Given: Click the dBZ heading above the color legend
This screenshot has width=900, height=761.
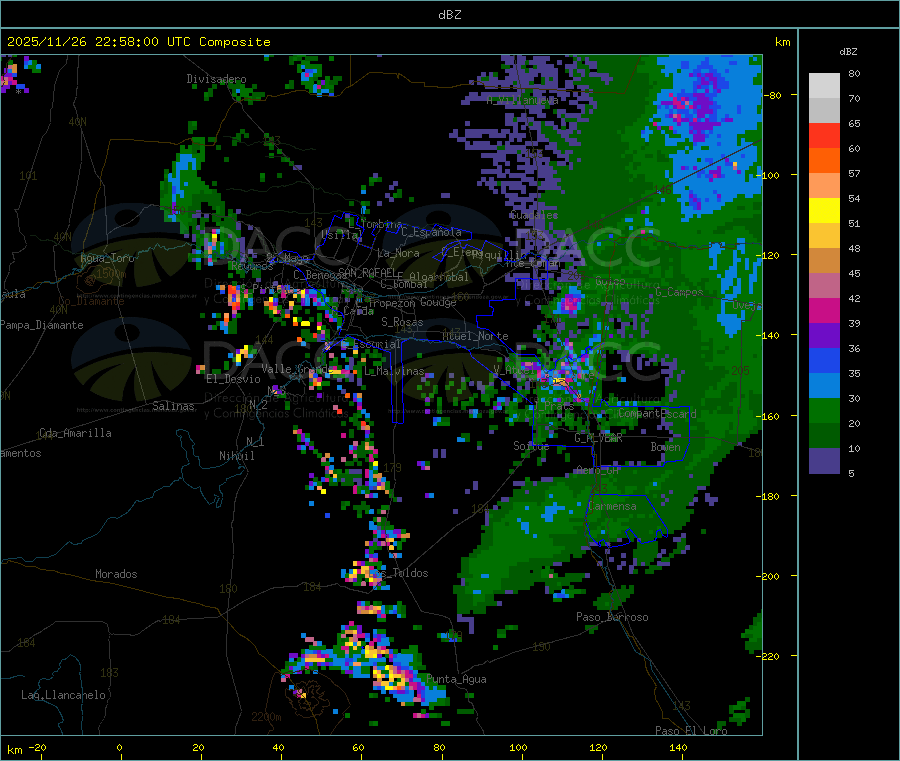Looking at the screenshot, I should (x=848, y=52).
